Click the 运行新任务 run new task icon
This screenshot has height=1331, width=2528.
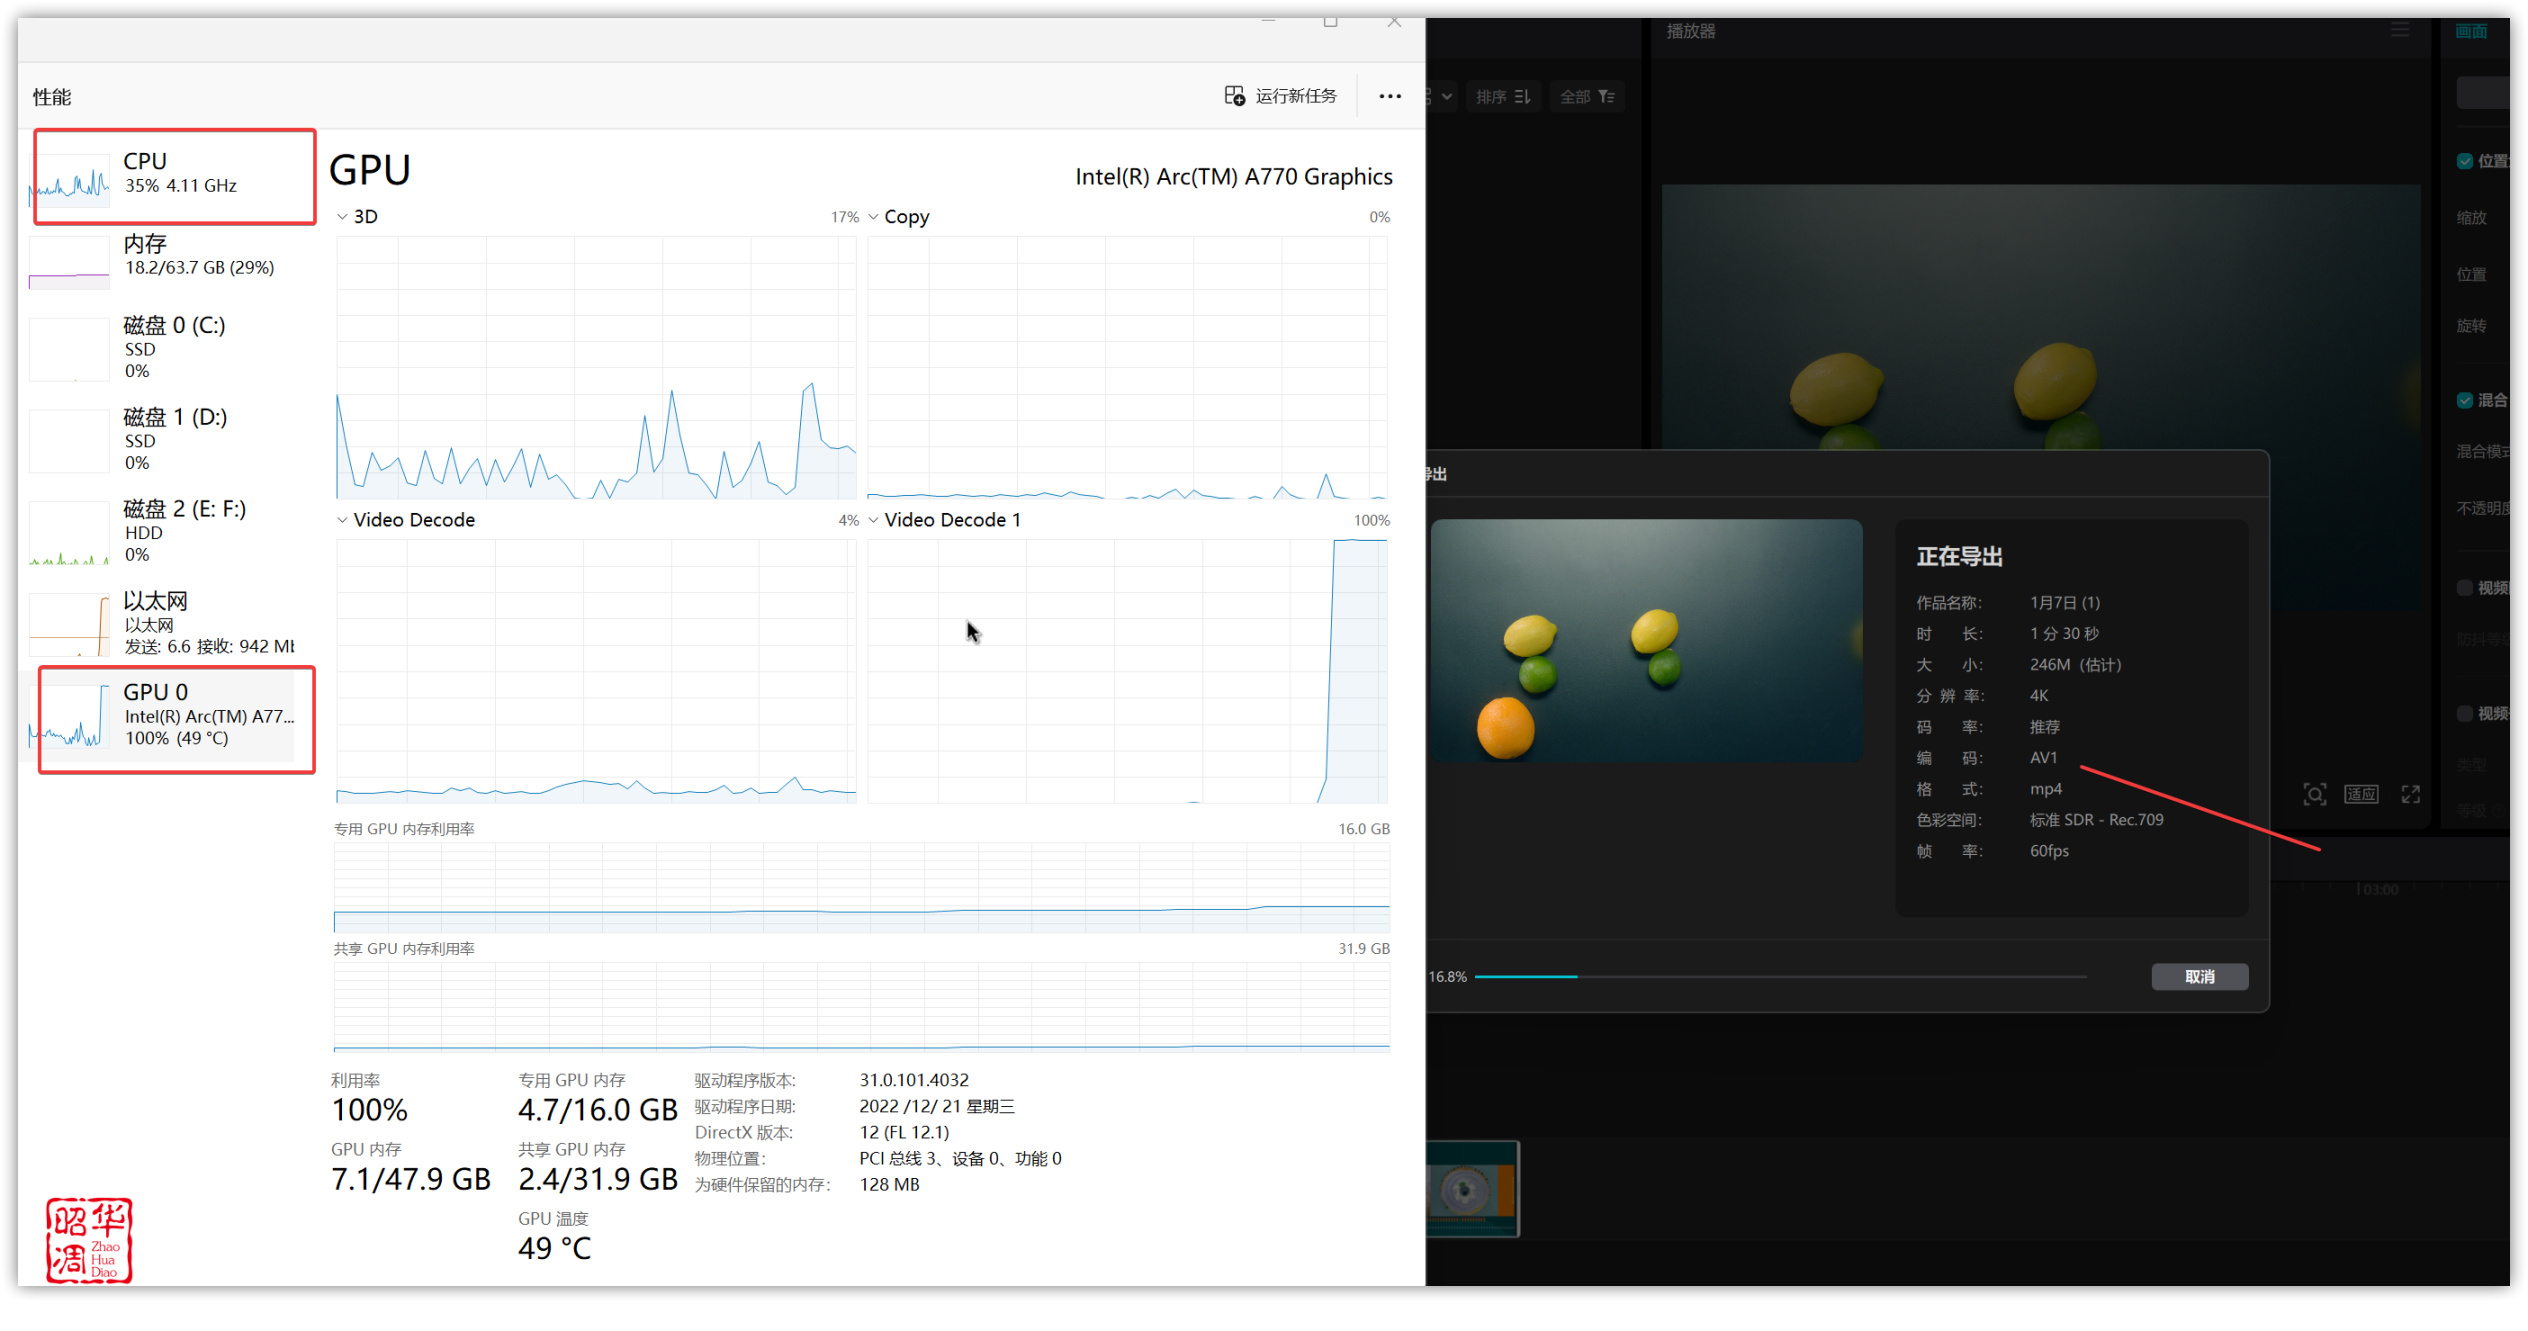pos(1234,96)
